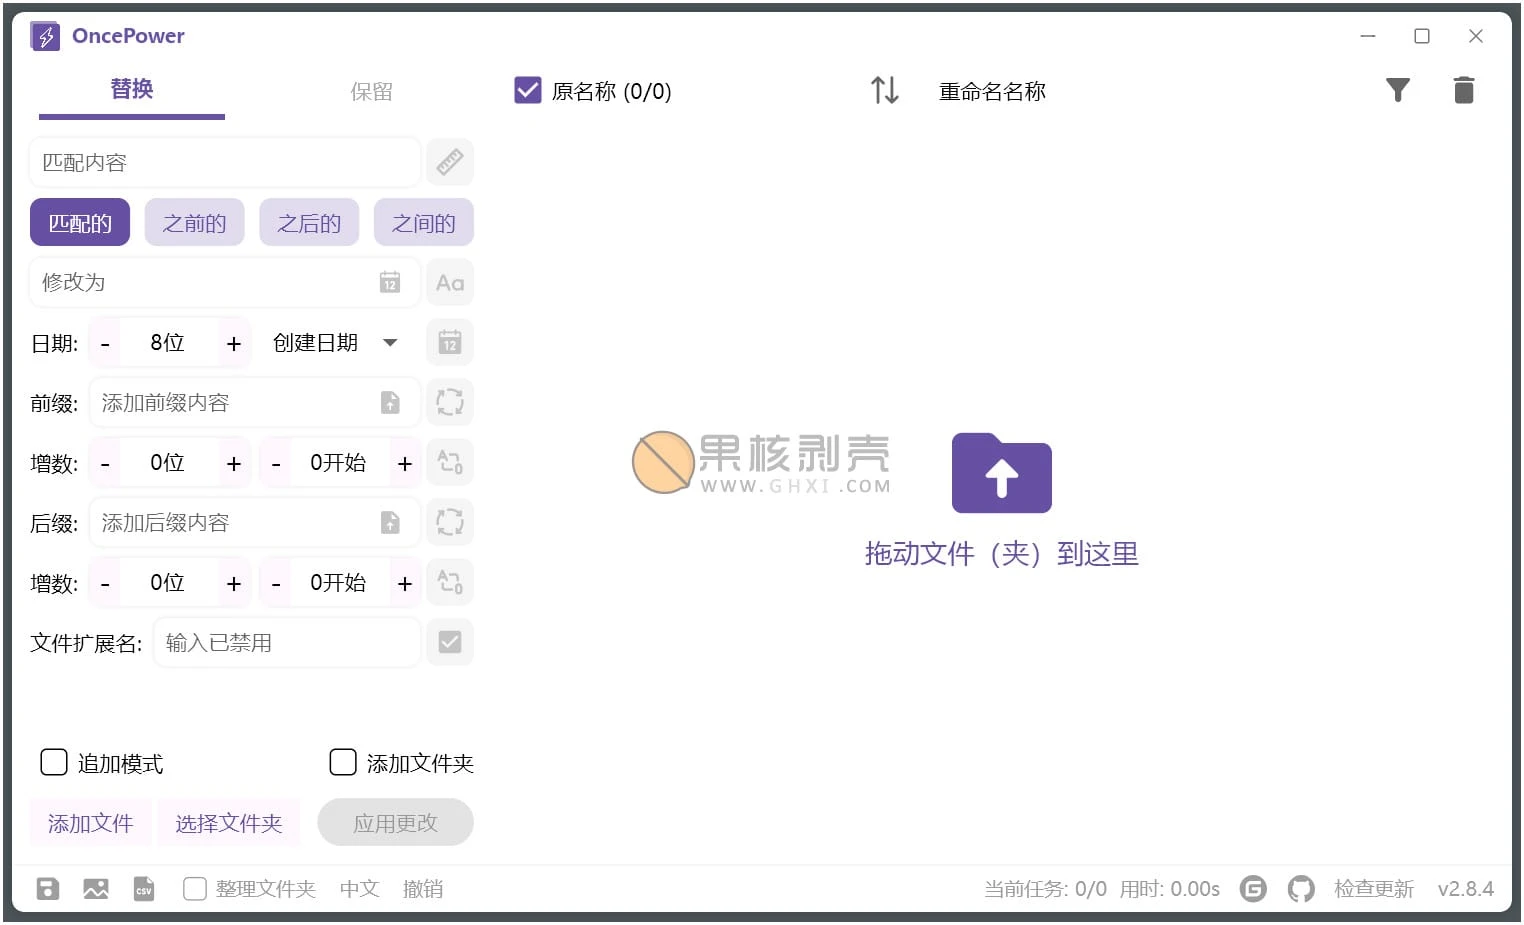Screen dimensions: 1524x925
Task: Export the list using the CSV icon
Action: coord(143,888)
